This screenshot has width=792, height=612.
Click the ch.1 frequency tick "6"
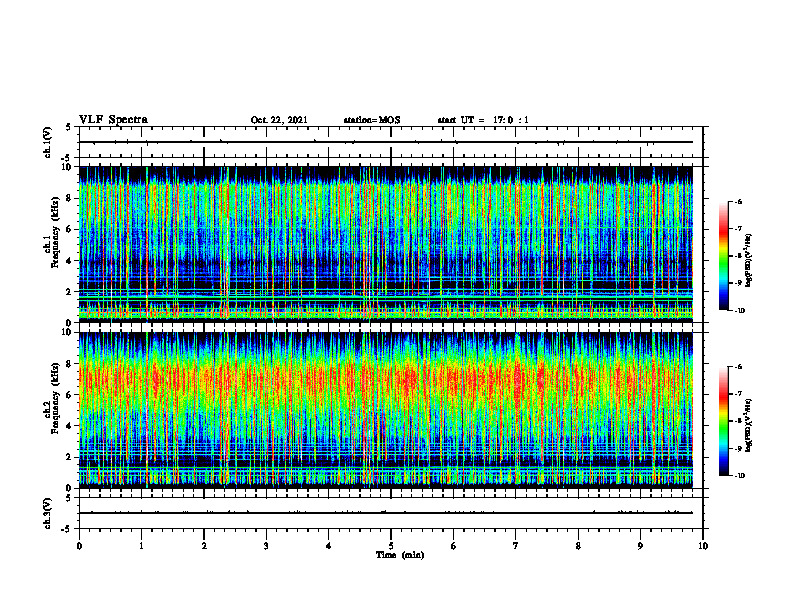click(x=70, y=230)
